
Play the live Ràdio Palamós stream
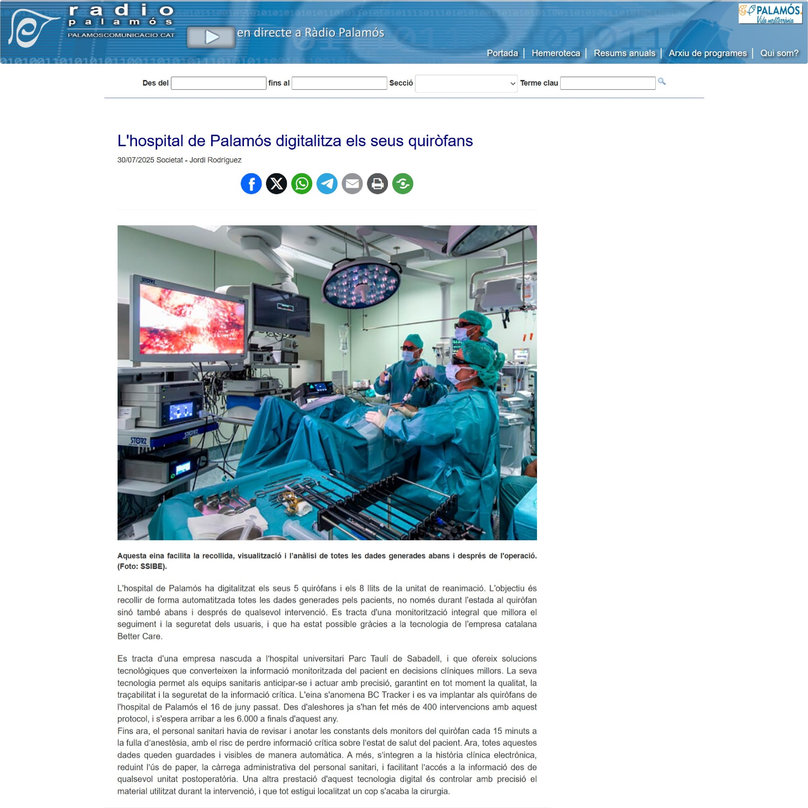click(x=211, y=37)
